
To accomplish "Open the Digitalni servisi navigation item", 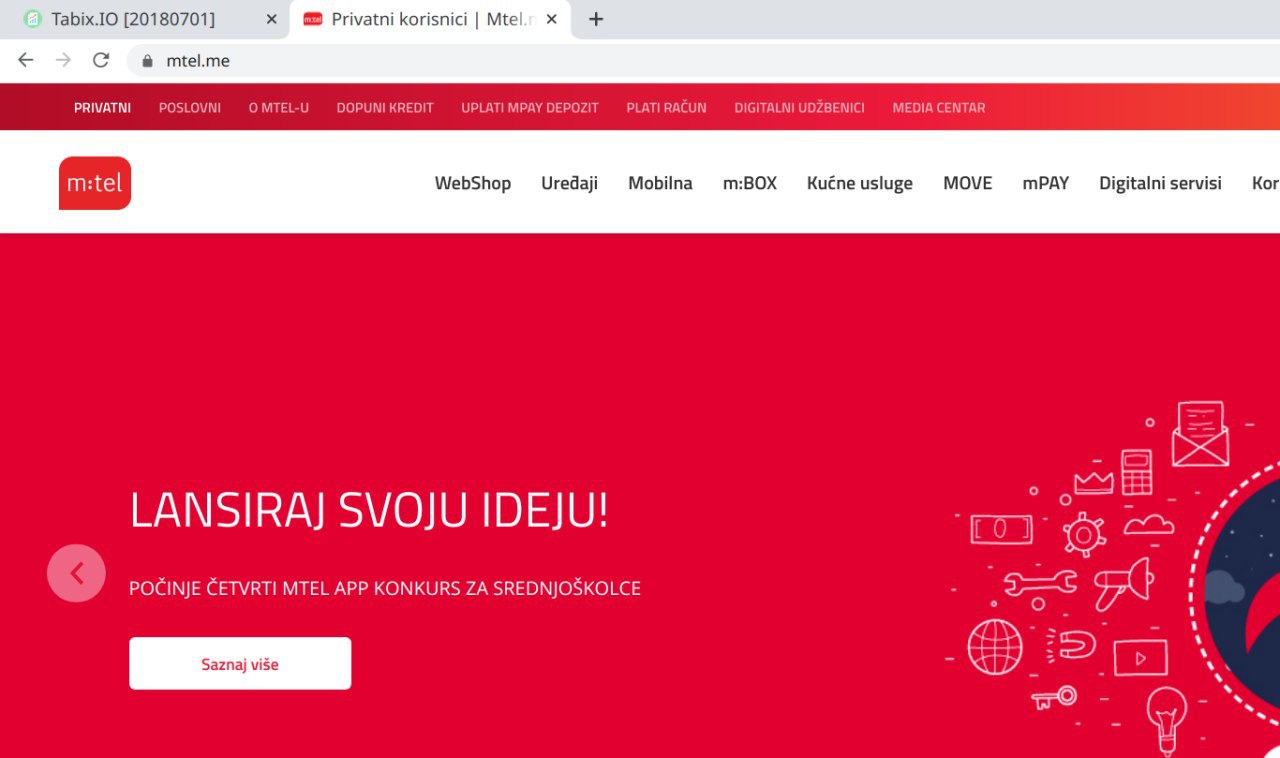I will pos(1160,183).
